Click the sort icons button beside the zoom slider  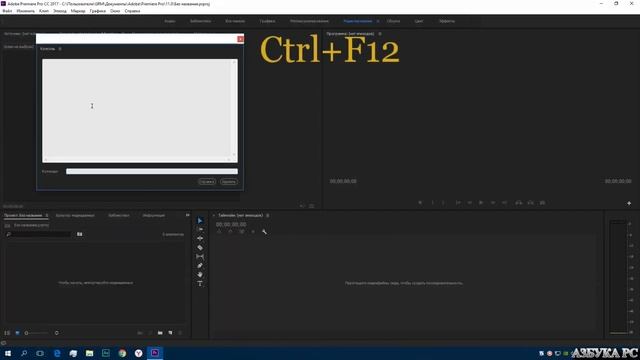pos(56,333)
